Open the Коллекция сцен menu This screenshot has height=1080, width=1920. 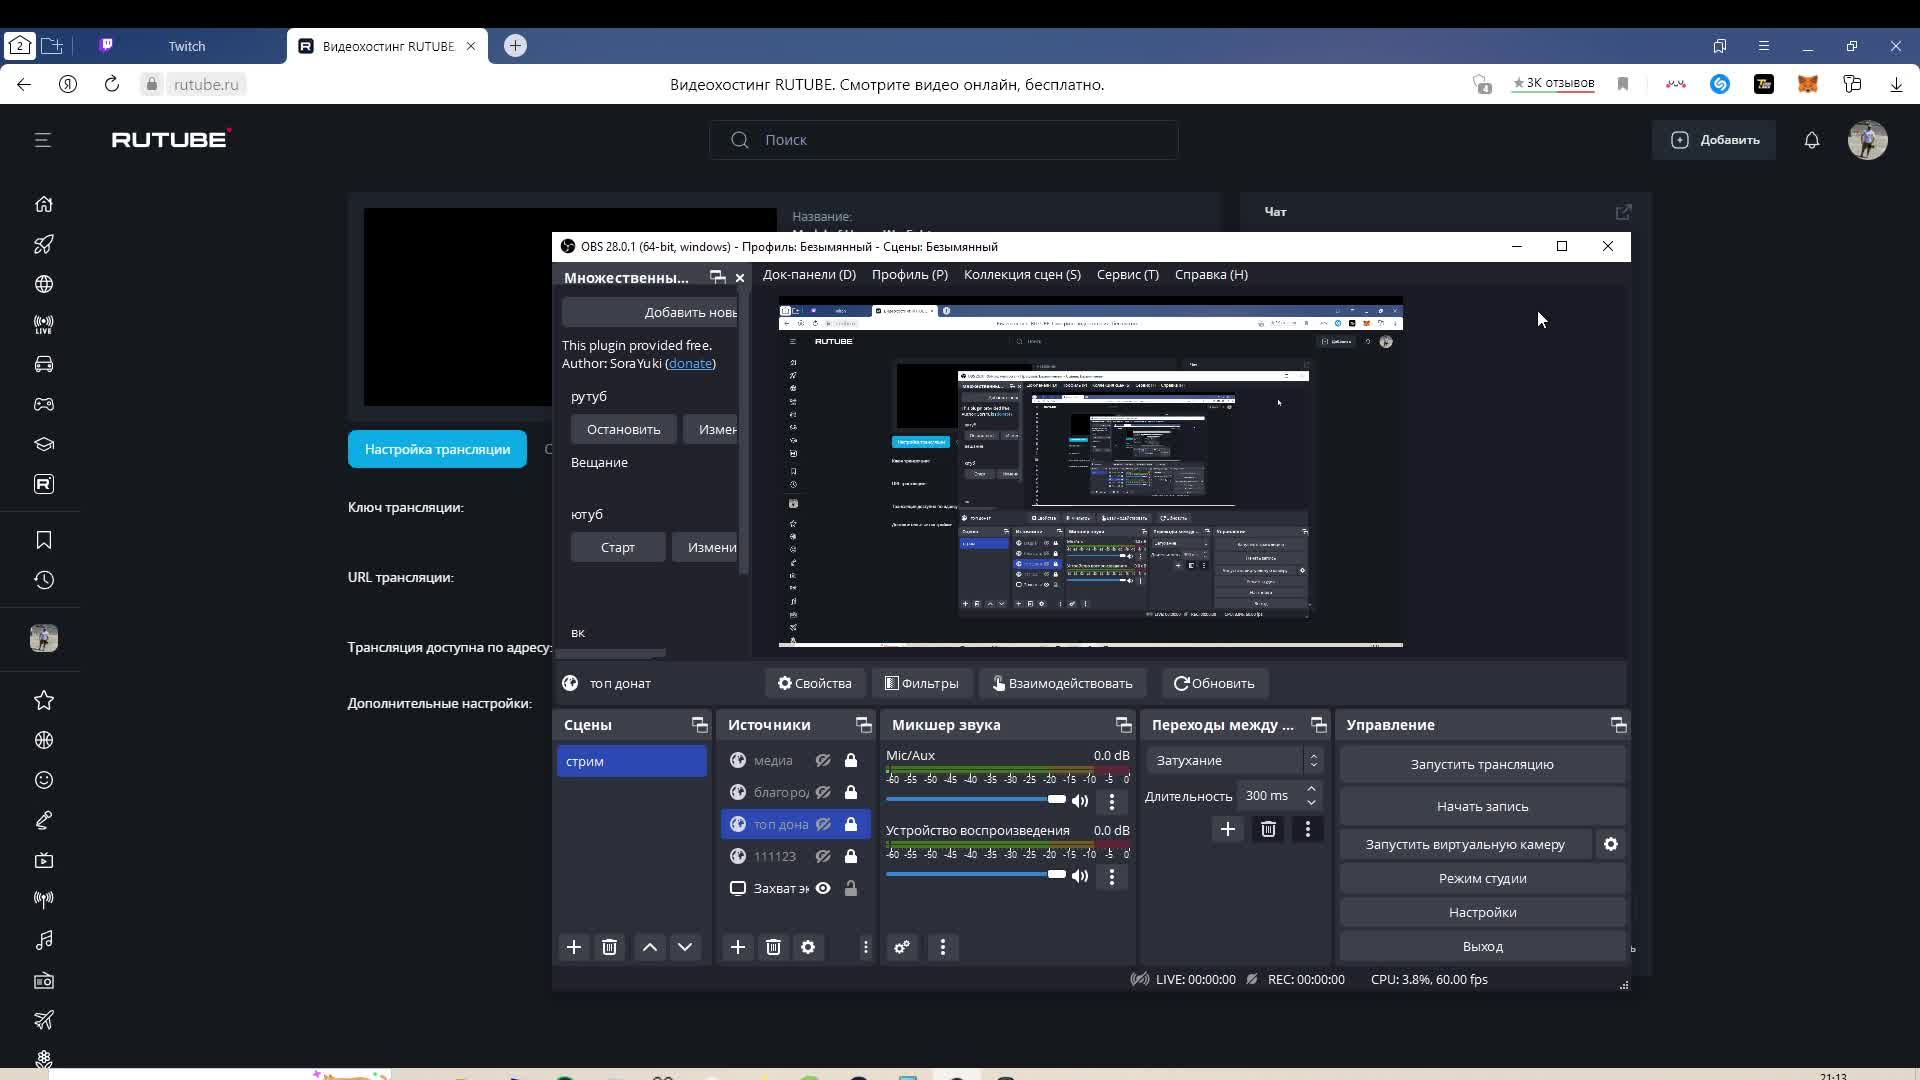(x=1021, y=274)
